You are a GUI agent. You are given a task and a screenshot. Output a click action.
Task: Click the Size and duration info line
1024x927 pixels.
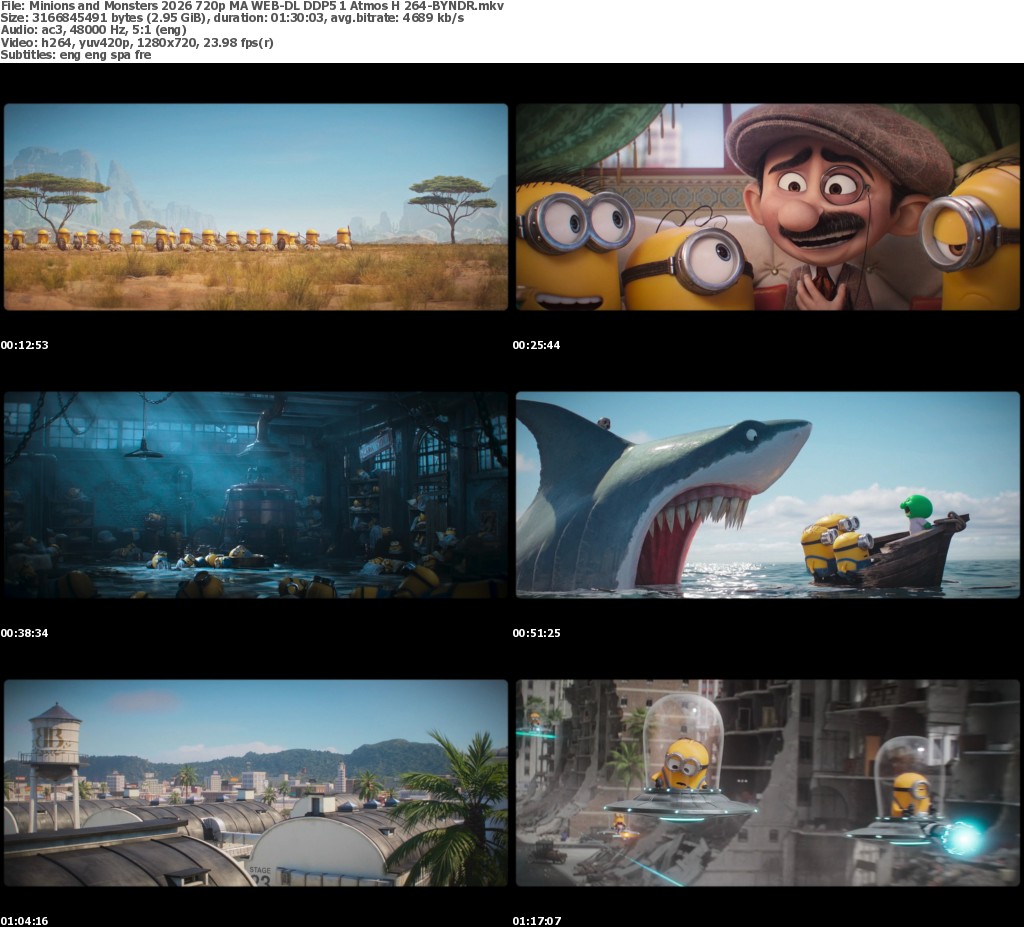click(232, 18)
